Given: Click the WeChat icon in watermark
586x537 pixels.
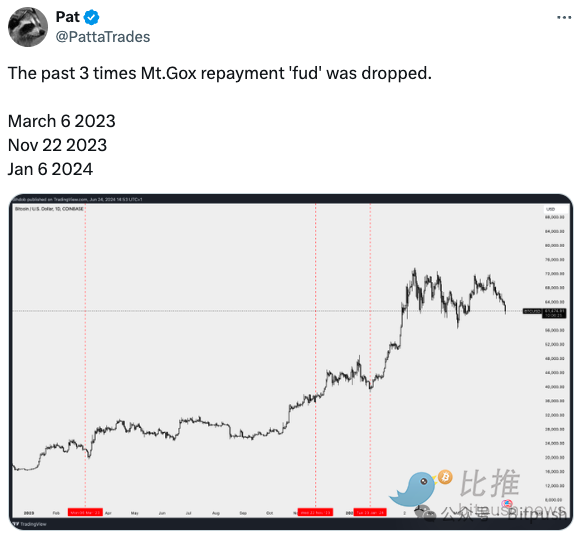Looking at the screenshot, I should tap(426, 513).
